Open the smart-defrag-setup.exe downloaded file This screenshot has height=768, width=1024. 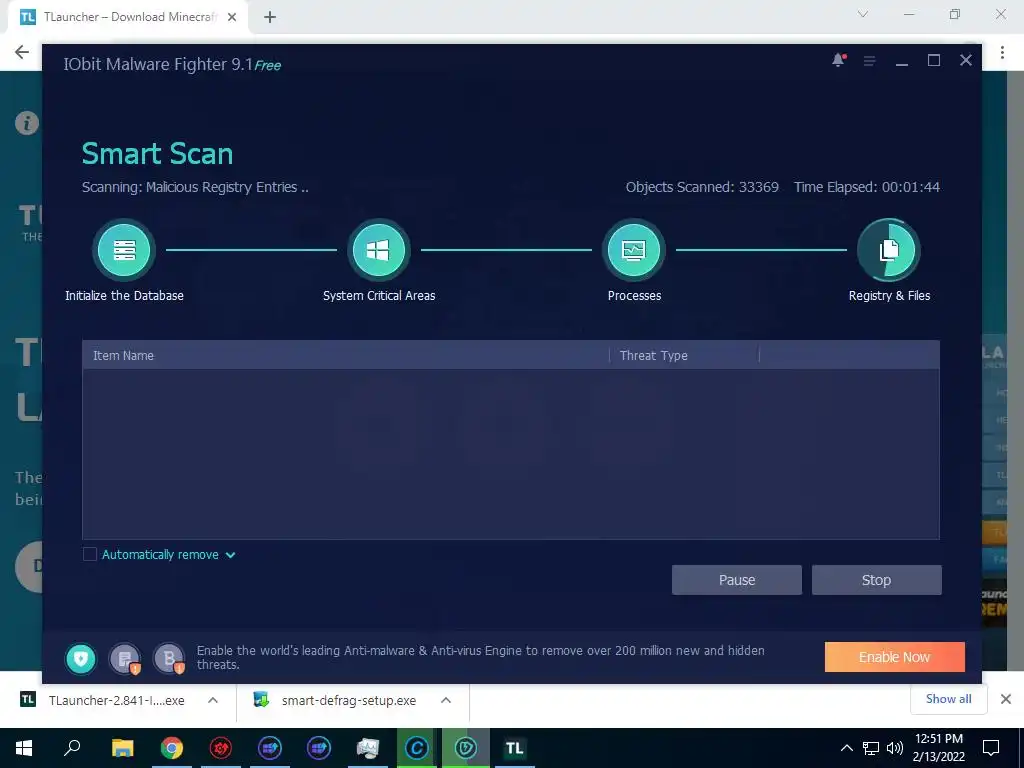336,700
